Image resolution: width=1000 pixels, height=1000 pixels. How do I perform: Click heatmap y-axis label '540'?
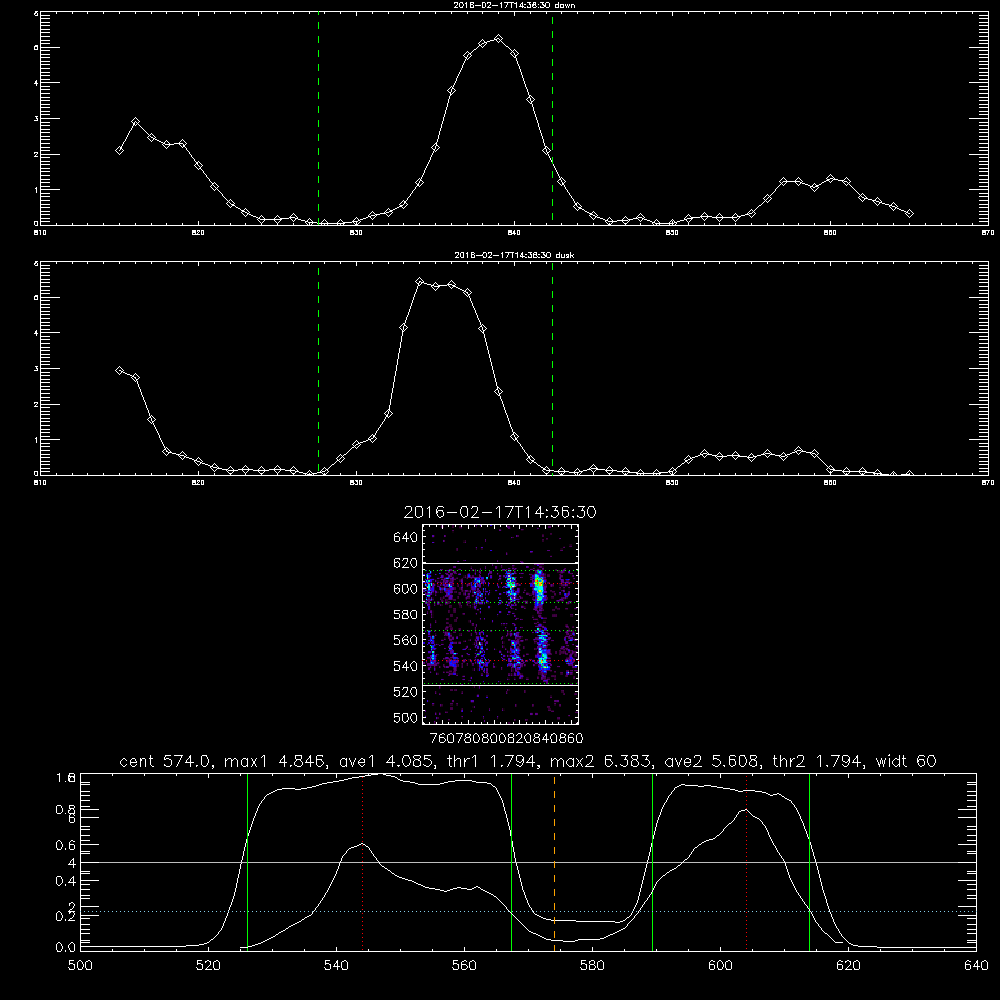click(405, 666)
